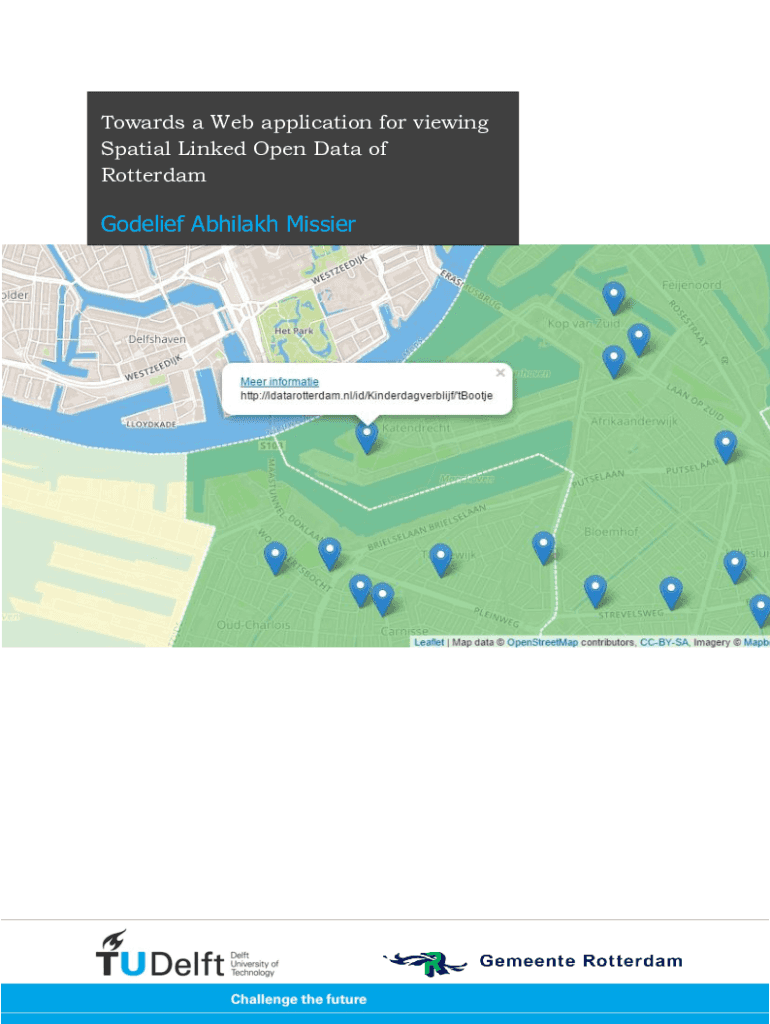Click the author name Godelief Abhilakh Missier
The width and height of the screenshot is (770, 1024).
pyautogui.click(x=228, y=224)
